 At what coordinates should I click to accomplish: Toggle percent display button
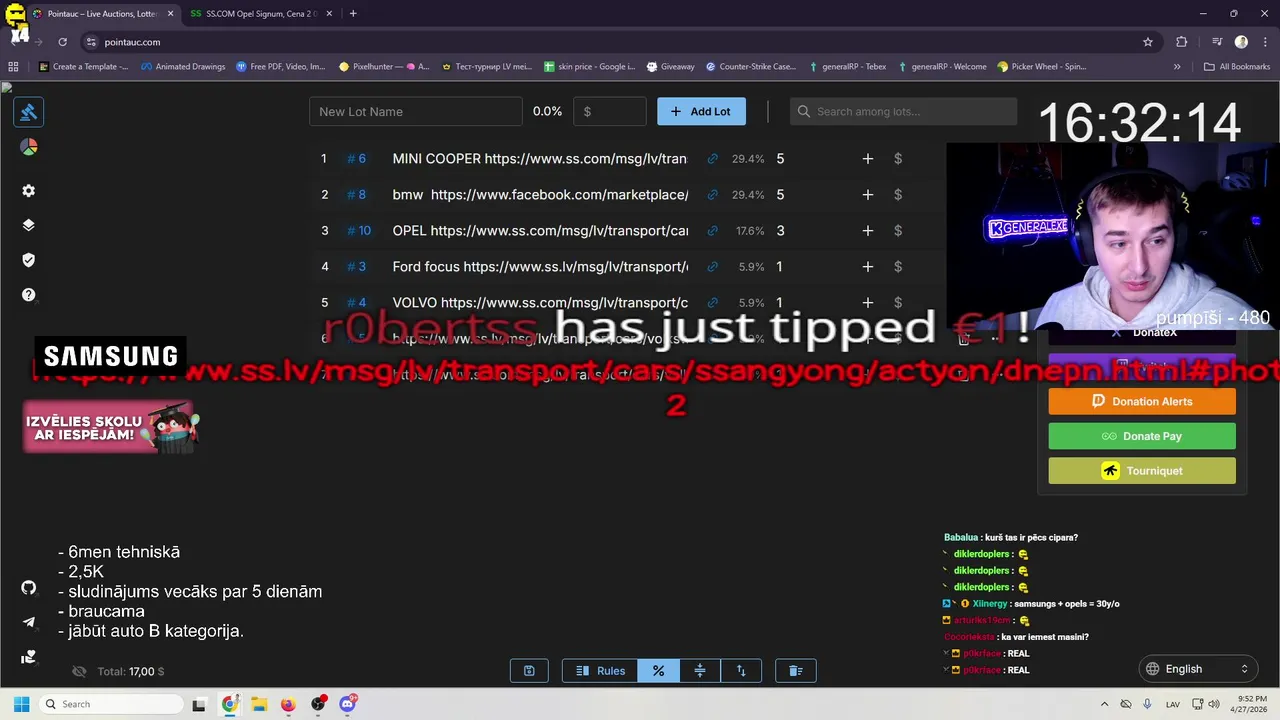[x=658, y=671]
